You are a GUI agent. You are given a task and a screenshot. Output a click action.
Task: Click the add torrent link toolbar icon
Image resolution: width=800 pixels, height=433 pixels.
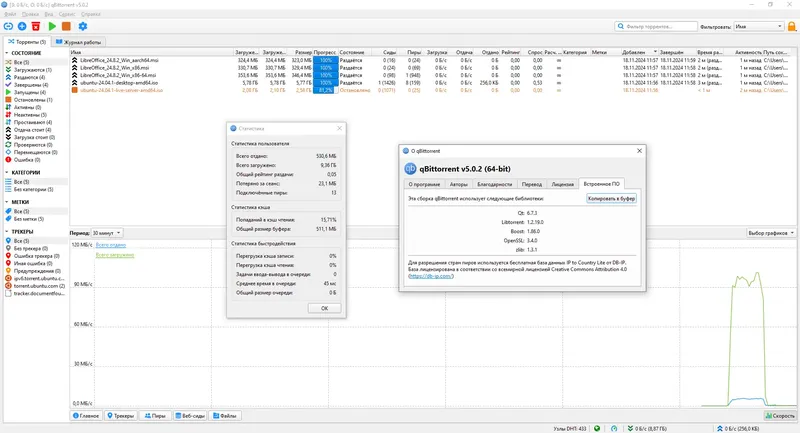coord(8,26)
